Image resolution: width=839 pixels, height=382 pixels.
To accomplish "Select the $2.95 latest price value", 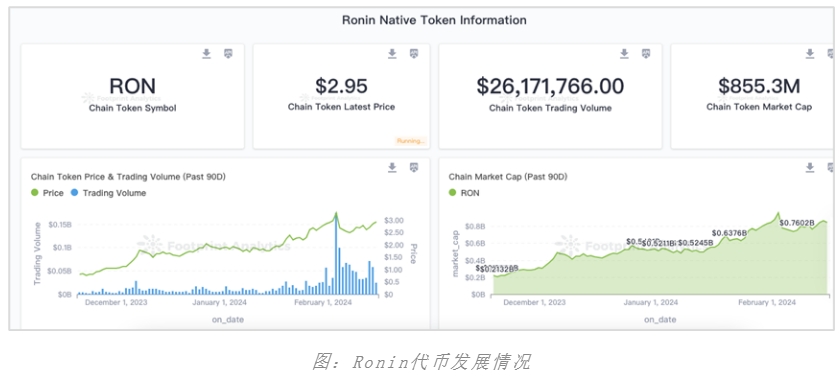I will click(x=341, y=86).
